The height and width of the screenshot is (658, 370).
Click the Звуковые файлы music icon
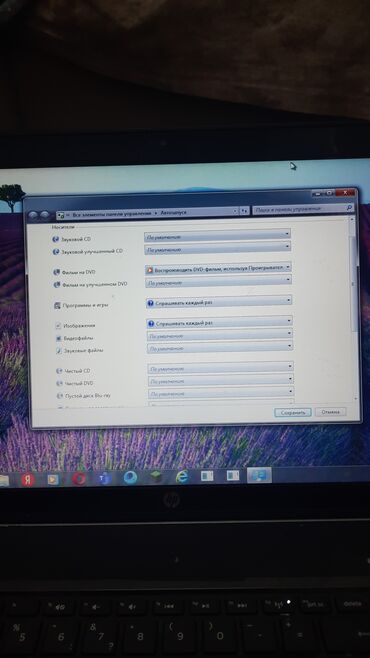[59, 350]
